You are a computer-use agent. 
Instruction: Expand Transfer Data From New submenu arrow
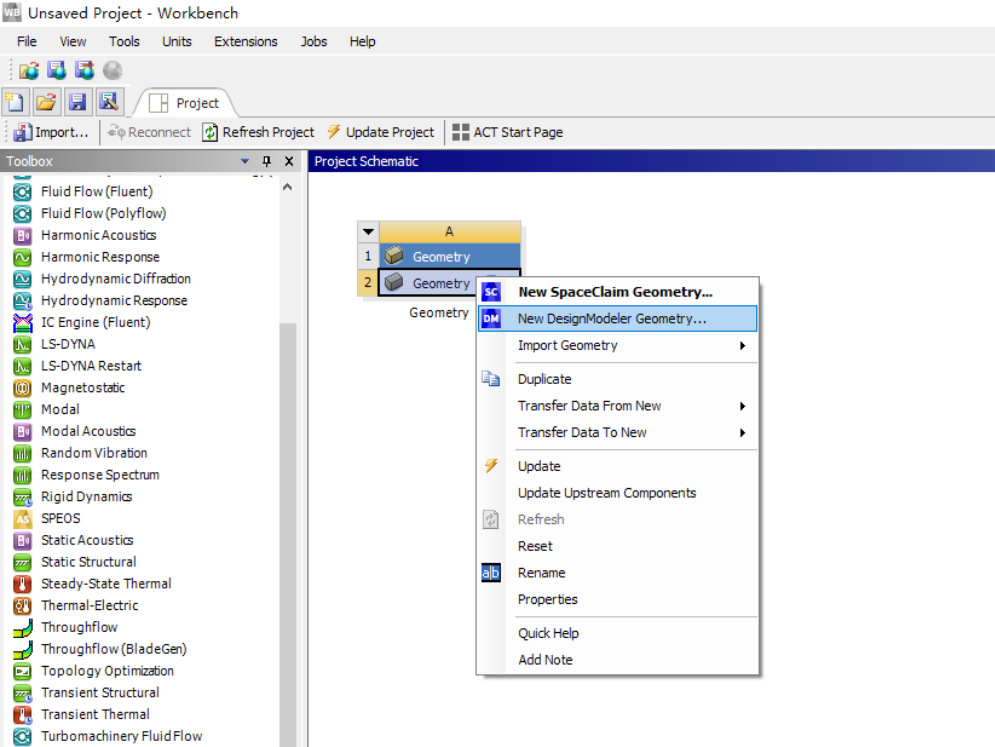coord(742,406)
